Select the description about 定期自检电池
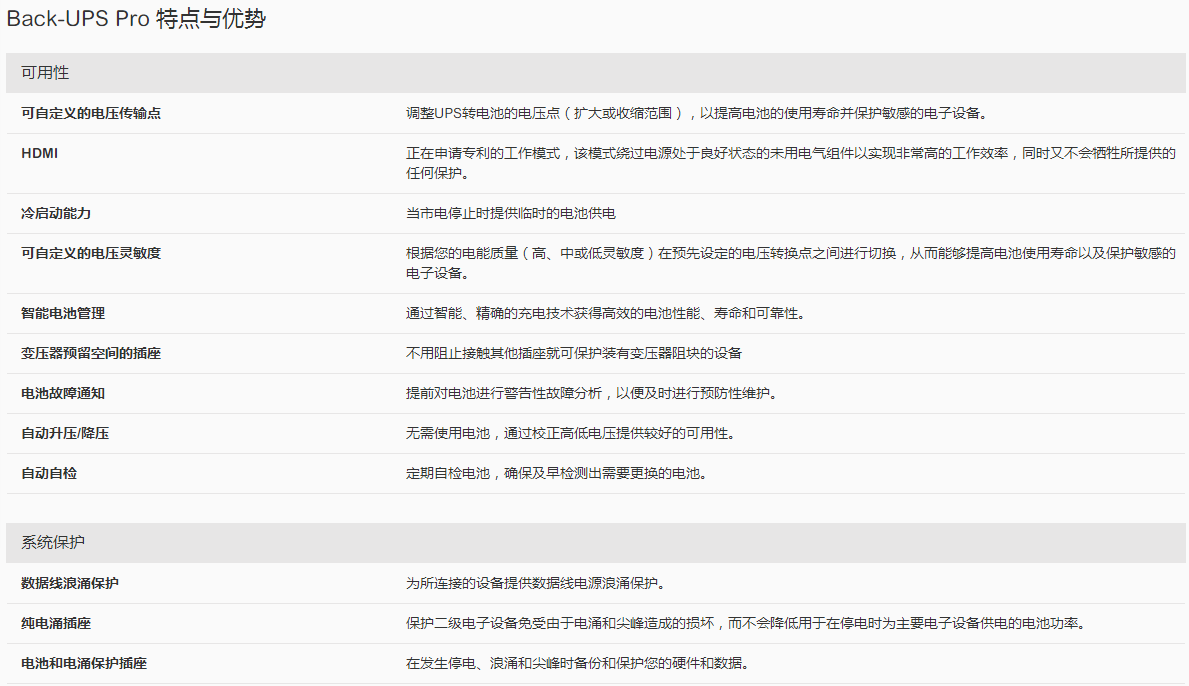Screen dimensions: 1189x686 [556, 473]
